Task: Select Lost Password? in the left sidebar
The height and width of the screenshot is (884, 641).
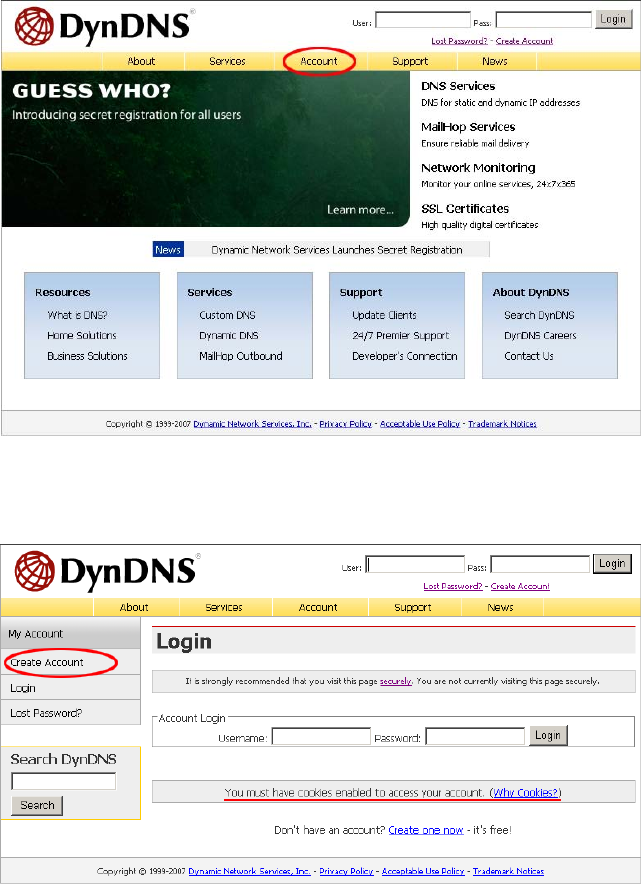Action: pyautogui.click(x=70, y=713)
